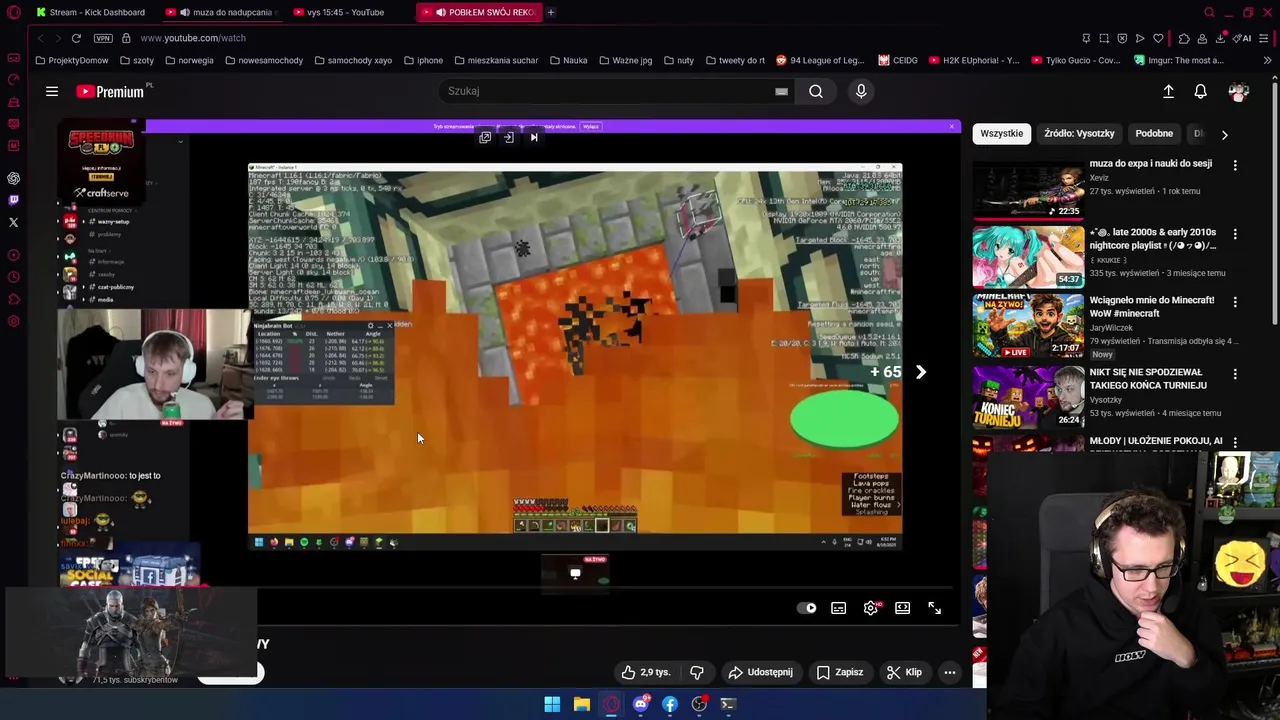Open 'NIKT SIĘ NIE SPODZIEWAŁ' video title

1148,378
